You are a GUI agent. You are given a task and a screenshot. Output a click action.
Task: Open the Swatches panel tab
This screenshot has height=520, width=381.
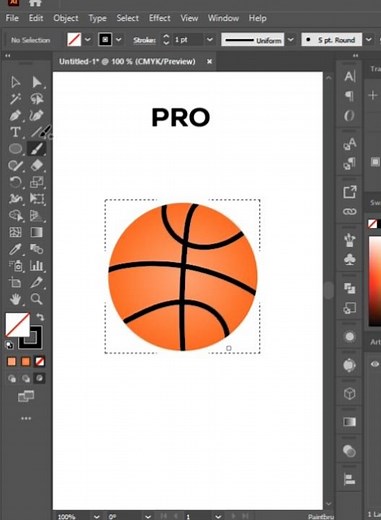tap(375, 202)
